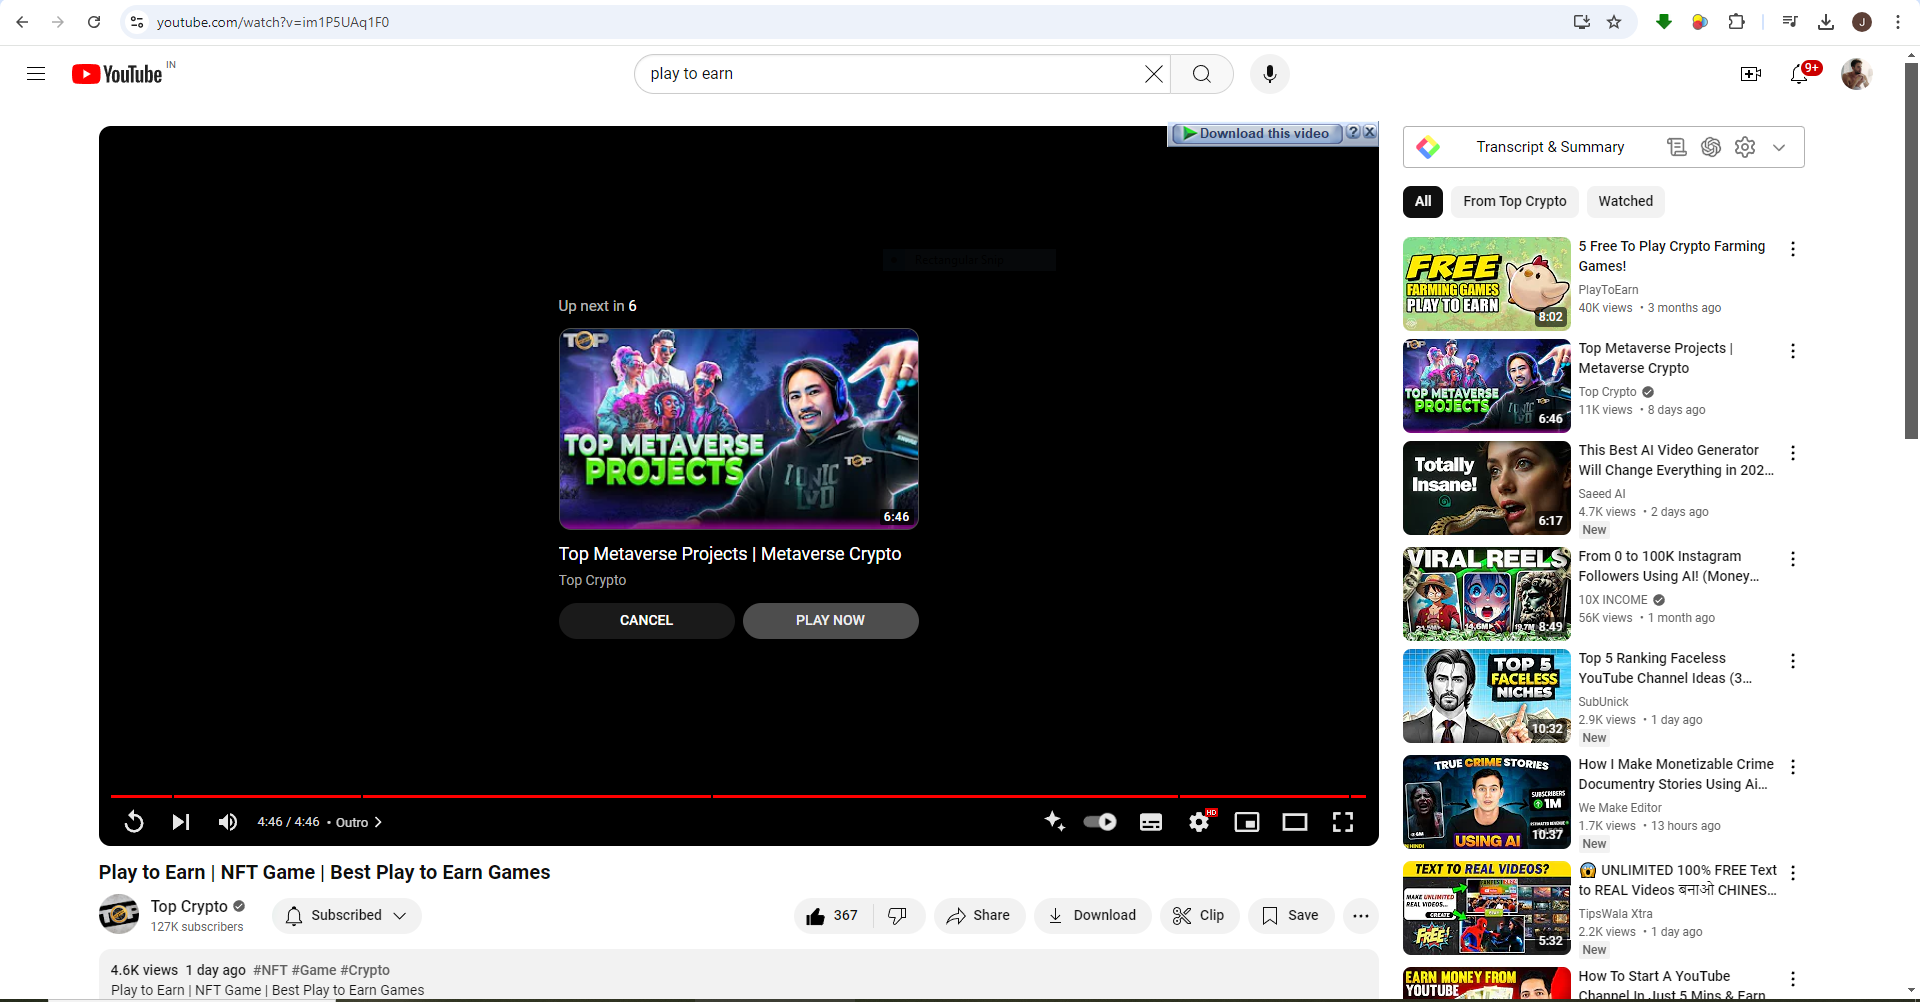Open video player settings gear

coord(1200,822)
